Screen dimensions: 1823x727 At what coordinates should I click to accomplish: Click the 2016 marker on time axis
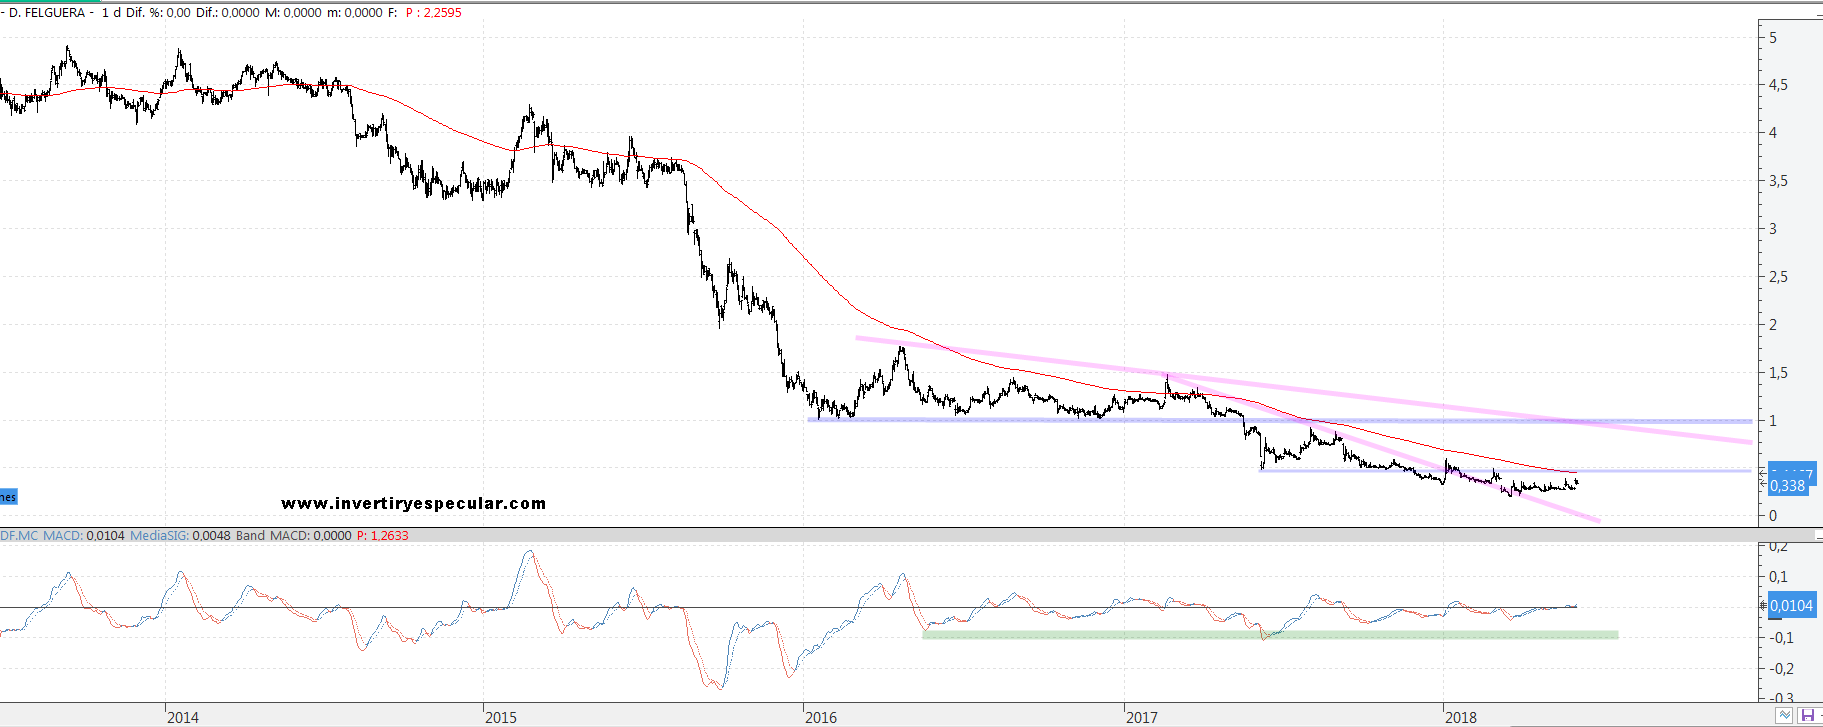[821, 717]
